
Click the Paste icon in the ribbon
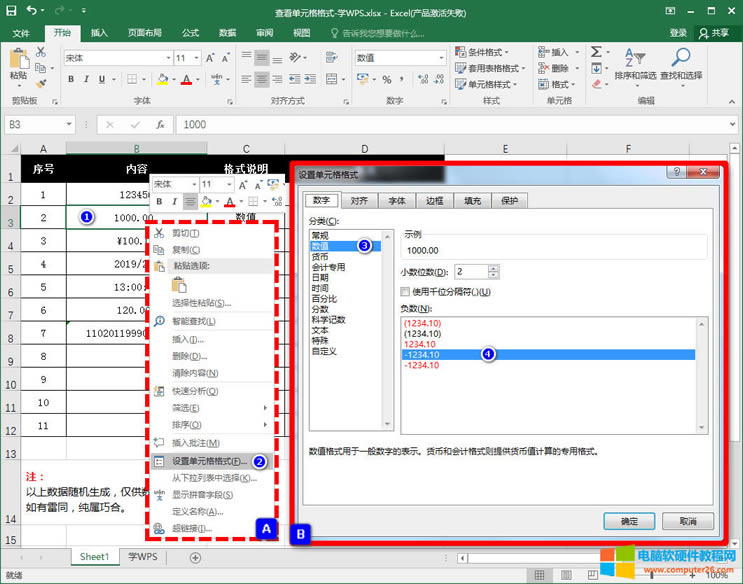point(18,62)
